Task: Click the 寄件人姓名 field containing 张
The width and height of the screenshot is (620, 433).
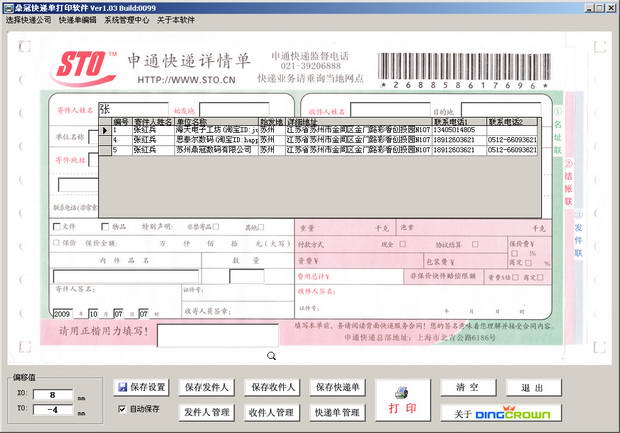Action: click(133, 109)
